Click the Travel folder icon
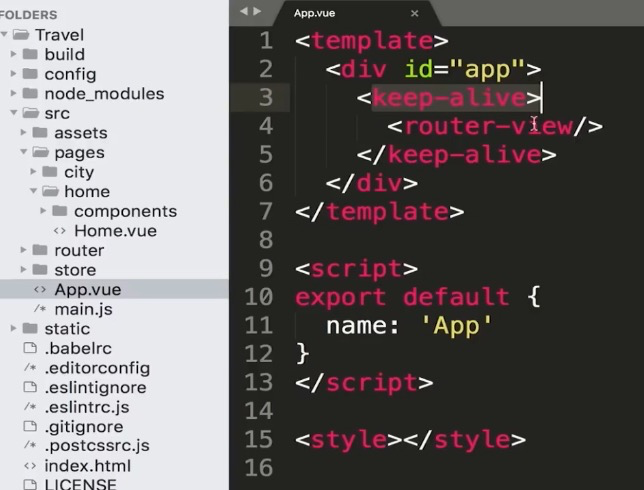Viewport: 644px width, 490px height. 21,35
